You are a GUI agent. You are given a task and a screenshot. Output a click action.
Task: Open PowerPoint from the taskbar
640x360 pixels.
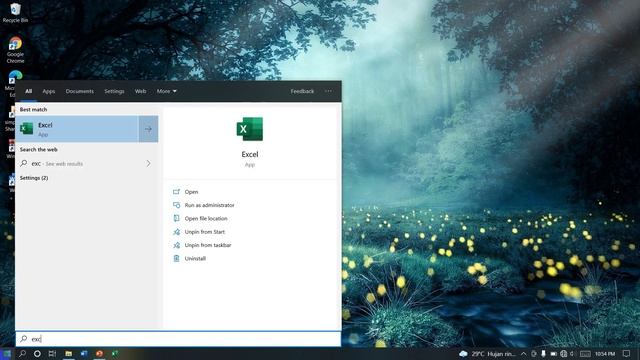tap(100, 353)
